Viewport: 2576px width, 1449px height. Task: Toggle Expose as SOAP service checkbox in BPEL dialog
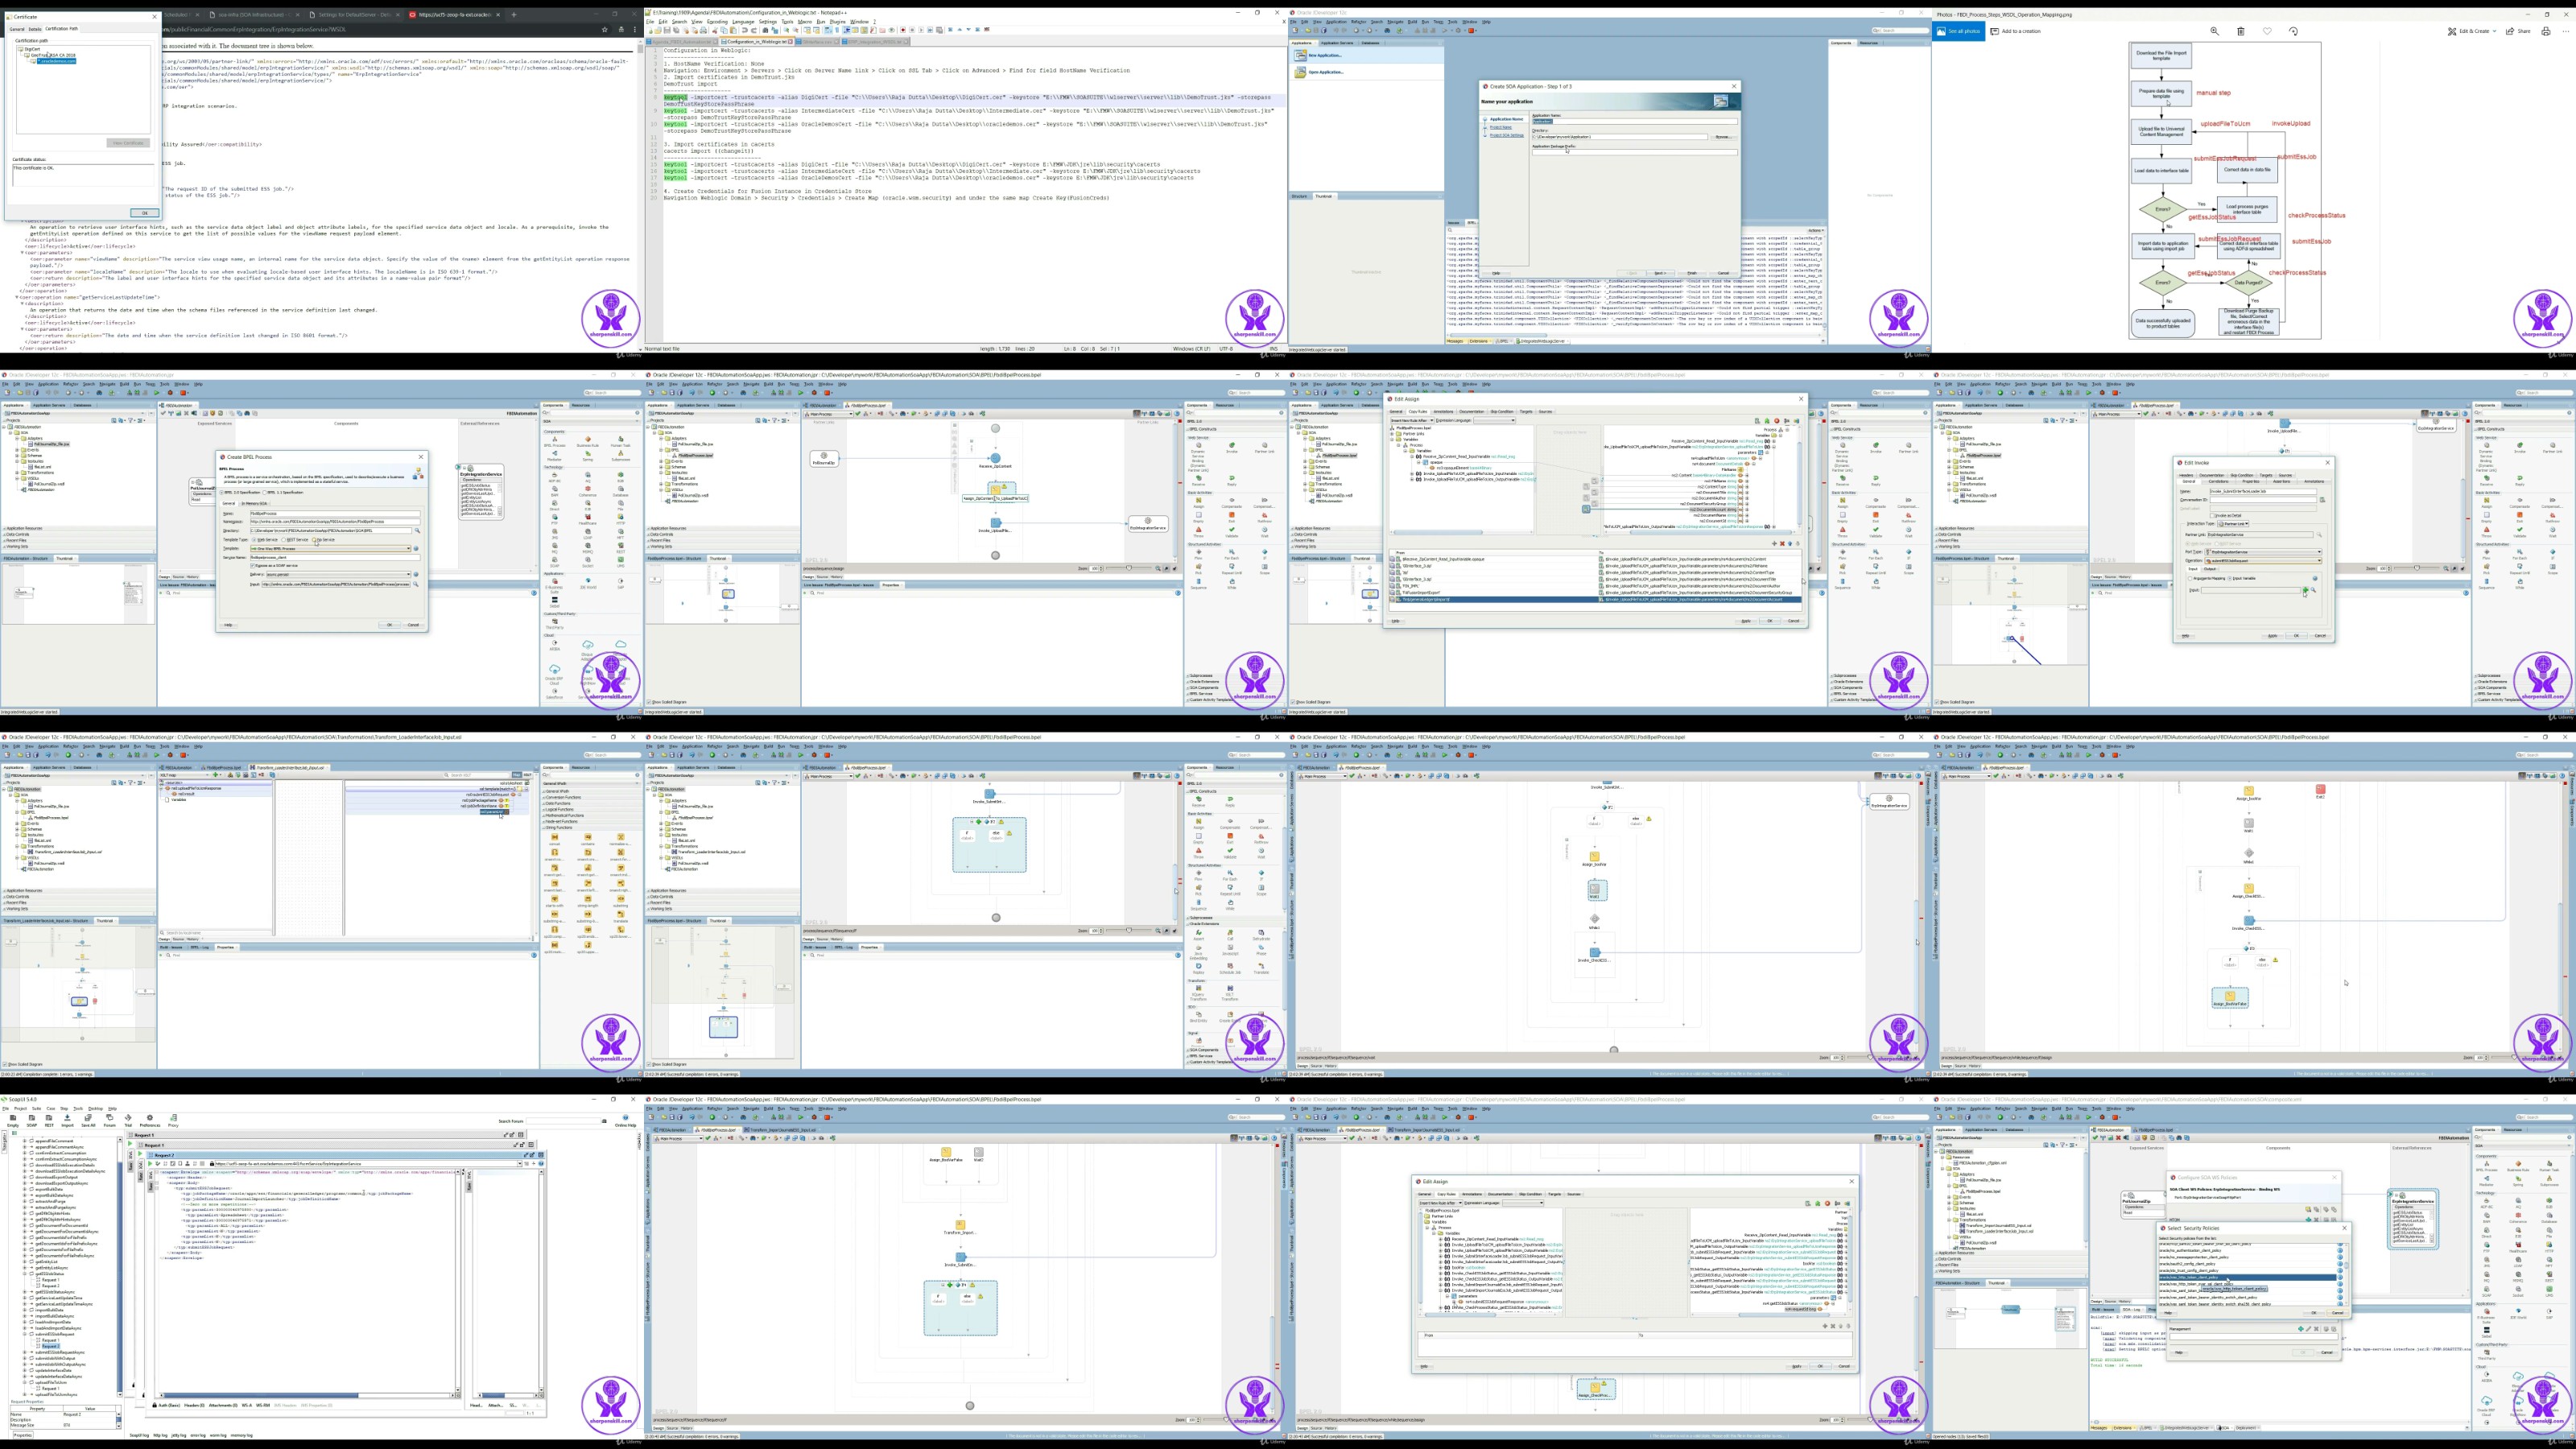point(253,565)
